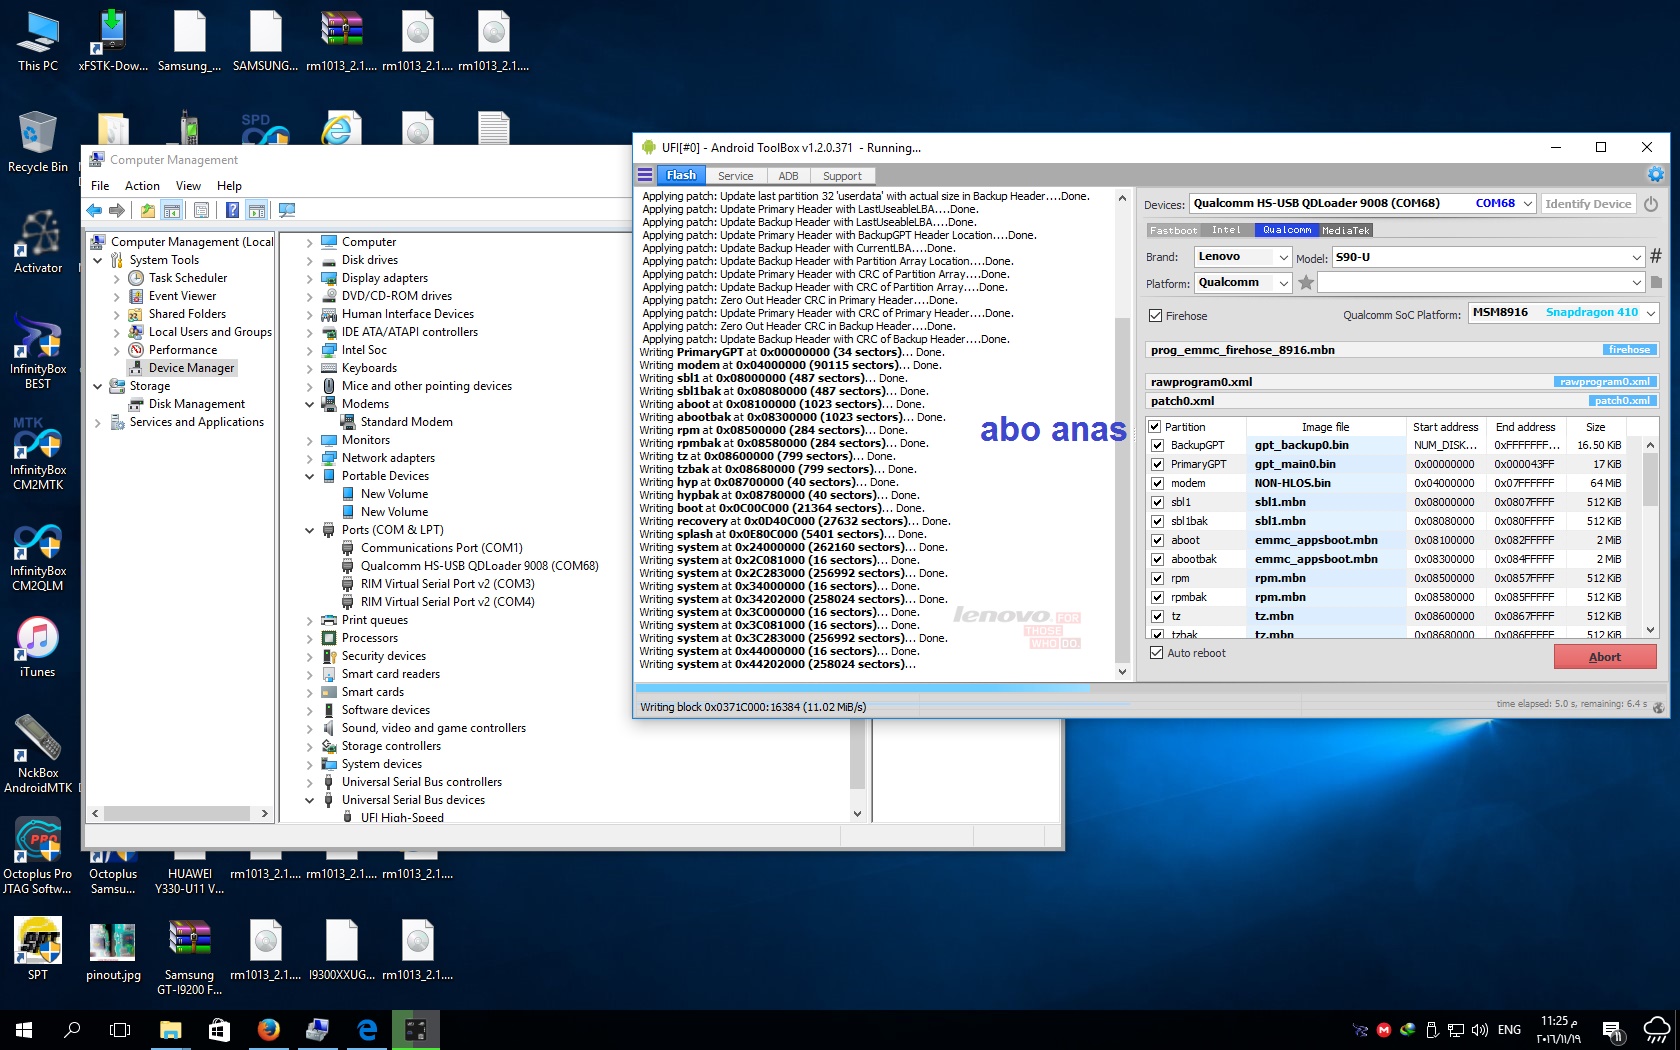Click the back arrow in Computer Management toolbar
This screenshot has height=1050, width=1680.
94,210
